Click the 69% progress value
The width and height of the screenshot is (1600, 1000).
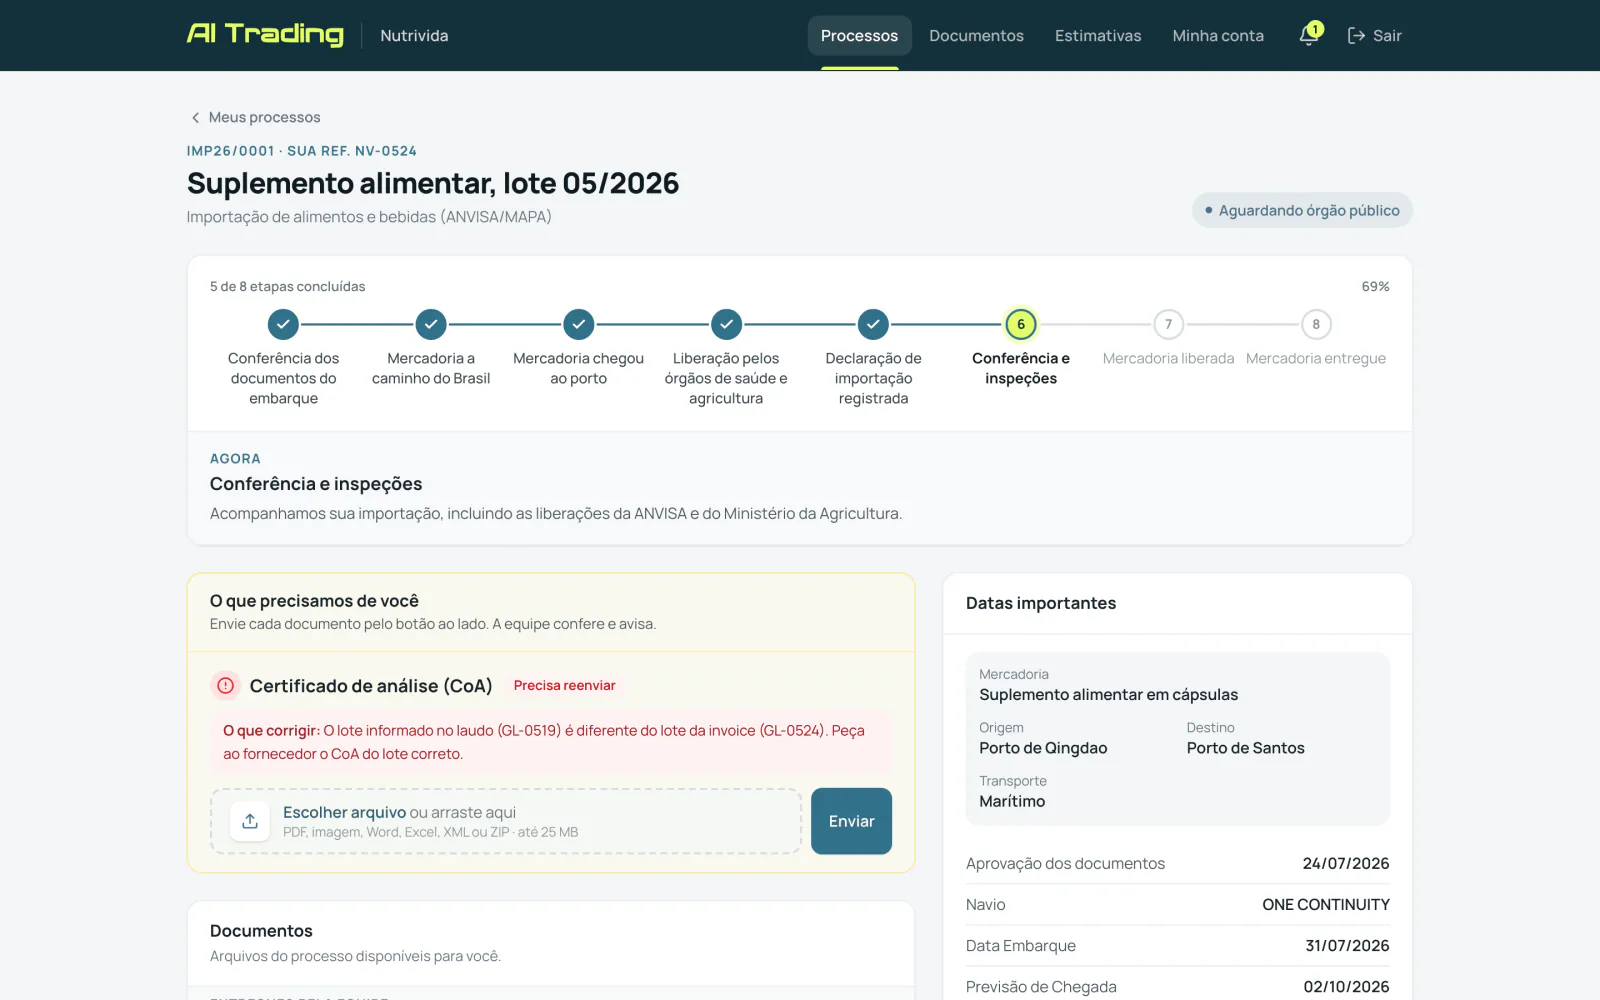click(x=1375, y=287)
